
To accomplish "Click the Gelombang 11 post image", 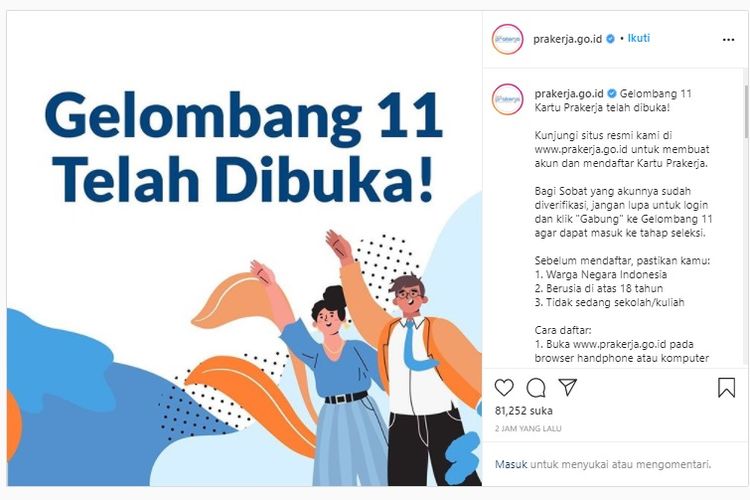I will 244,248.
